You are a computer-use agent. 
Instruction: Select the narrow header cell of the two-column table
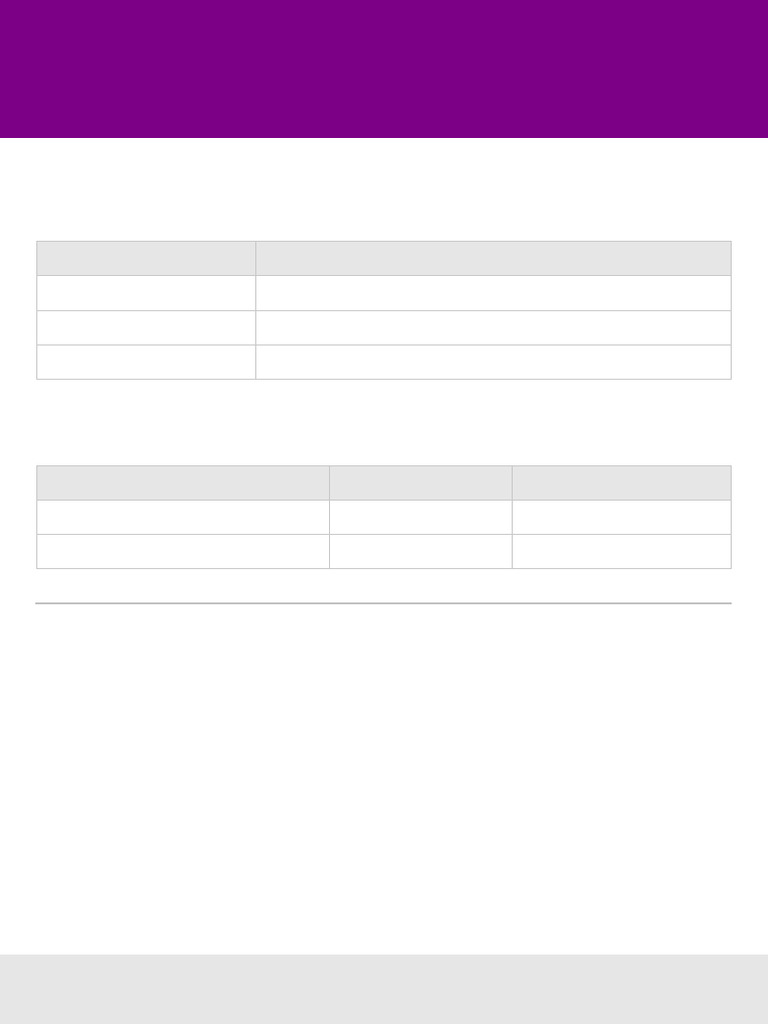tap(146, 258)
